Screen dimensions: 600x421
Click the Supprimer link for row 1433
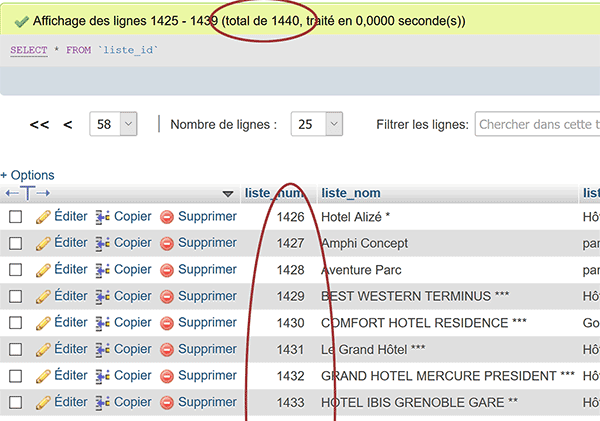point(207,402)
